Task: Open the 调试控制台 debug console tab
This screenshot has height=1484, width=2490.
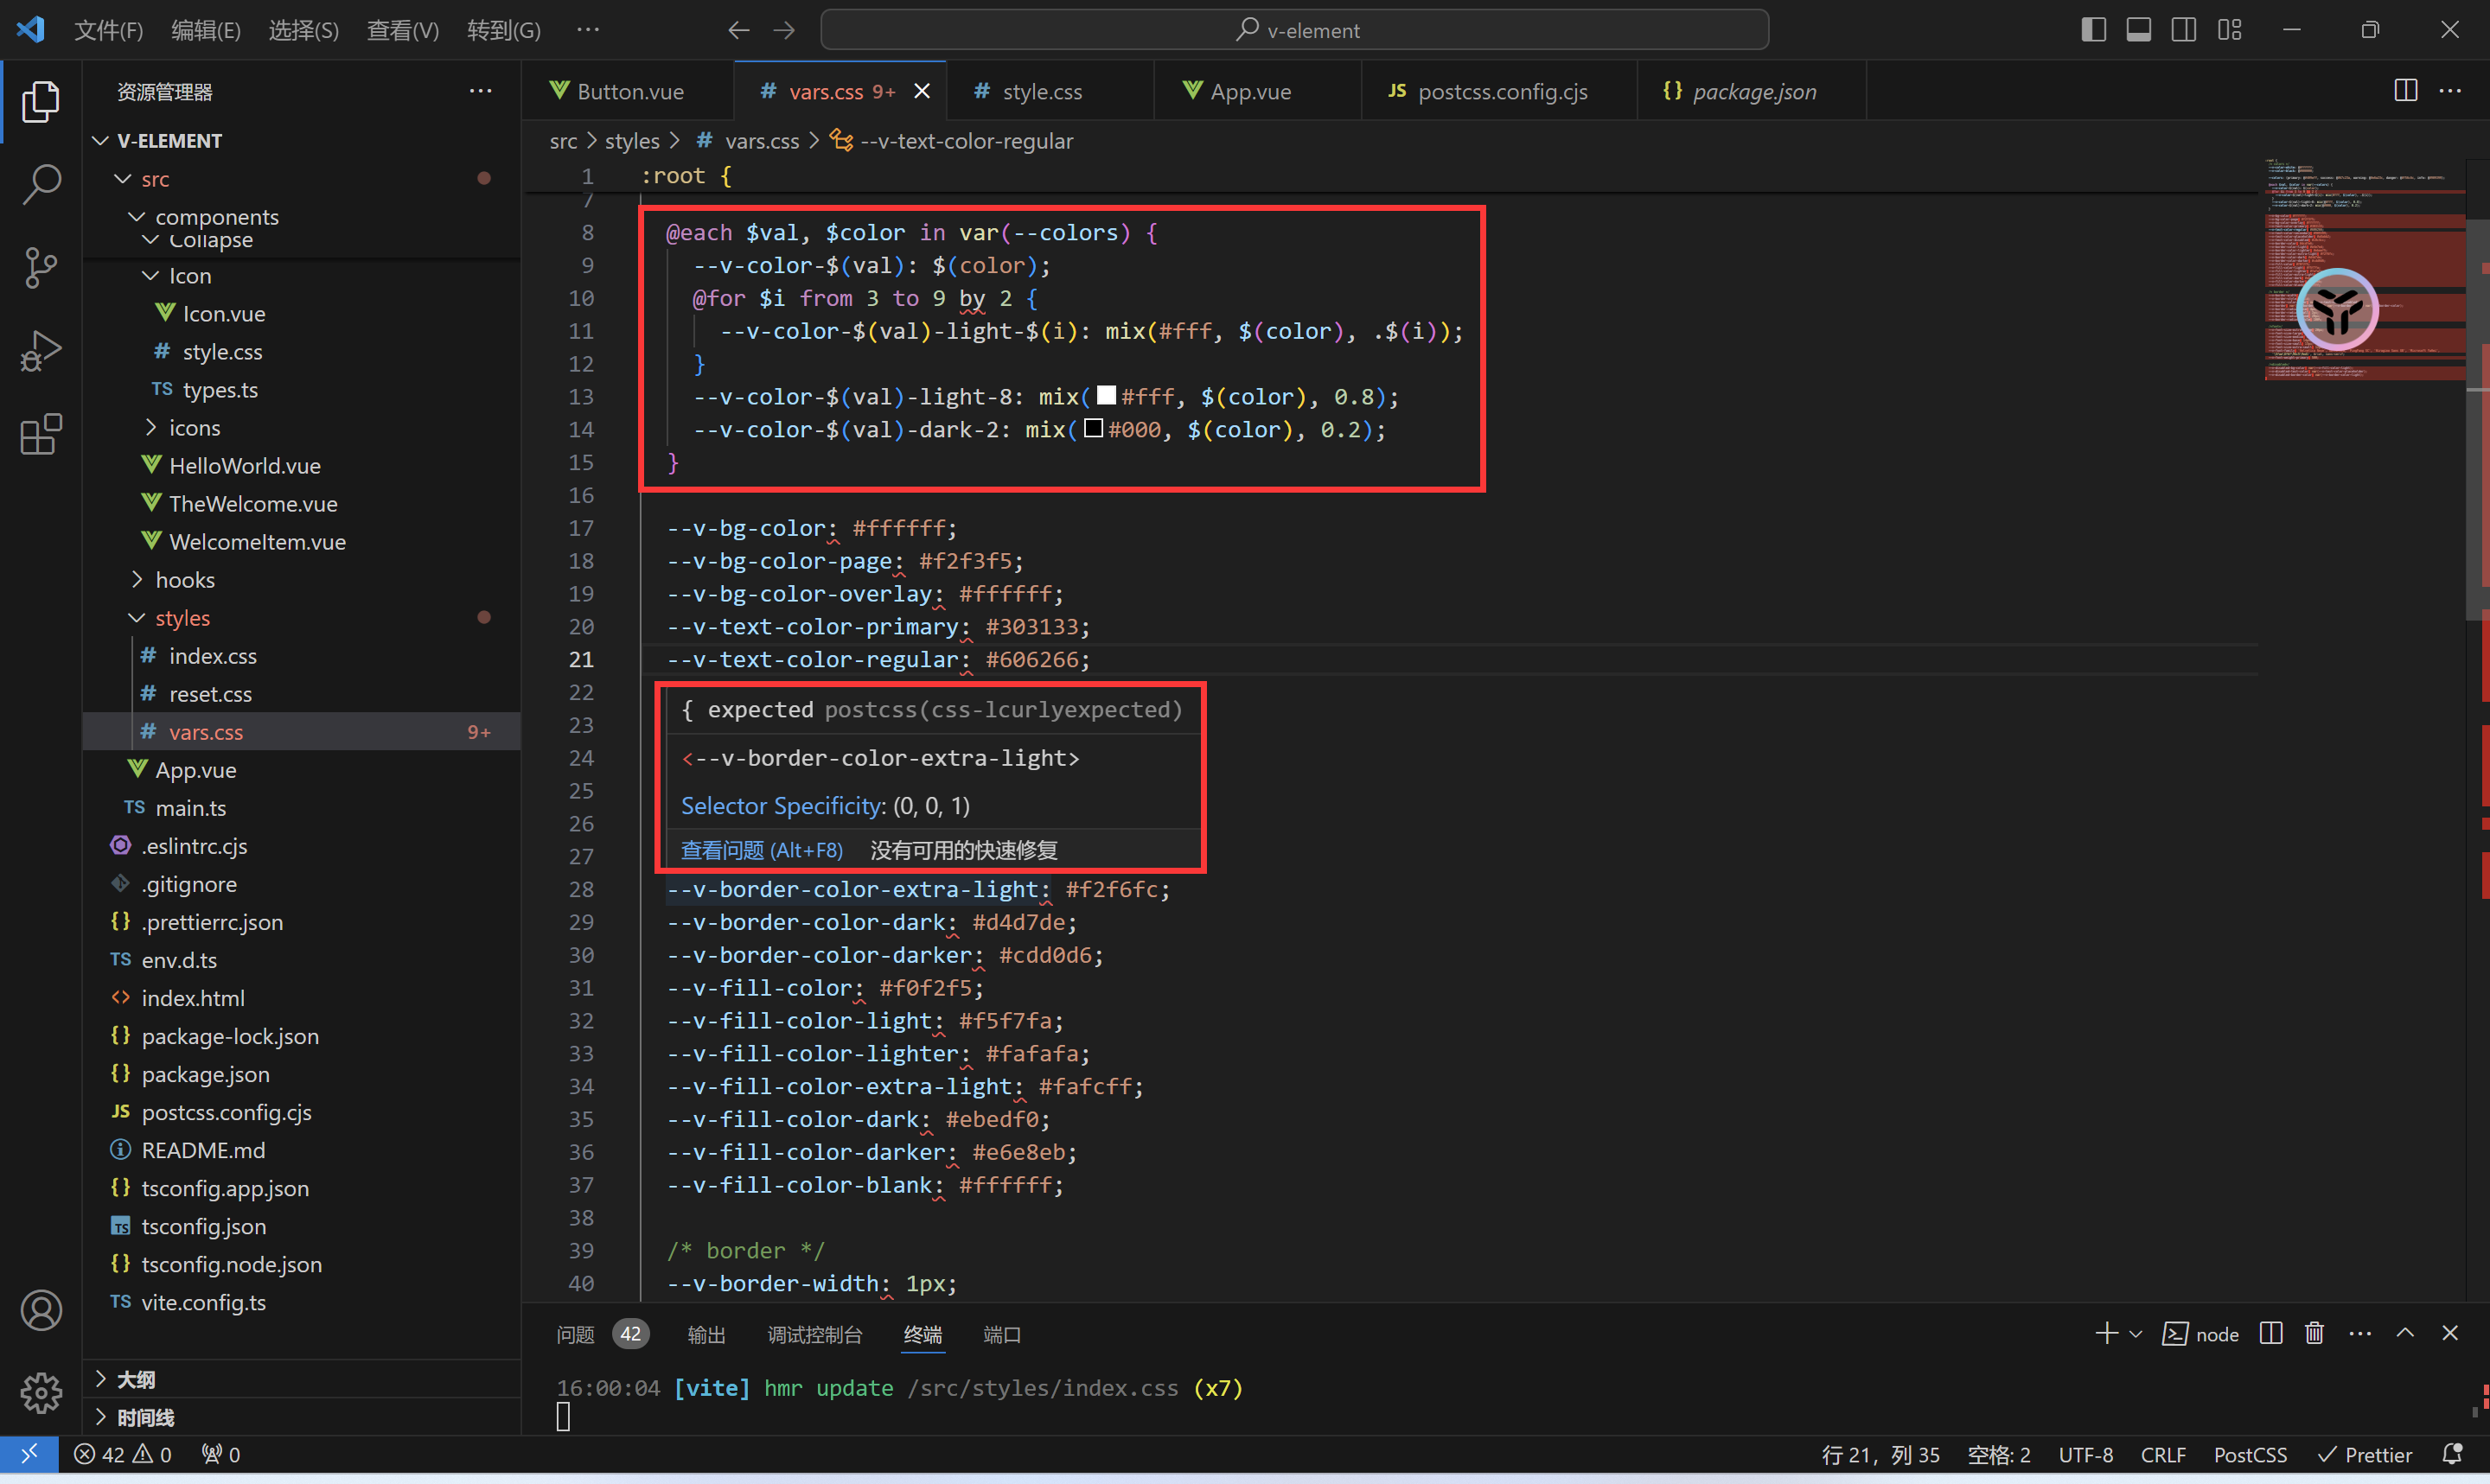Action: pyautogui.click(x=814, y=1334)
